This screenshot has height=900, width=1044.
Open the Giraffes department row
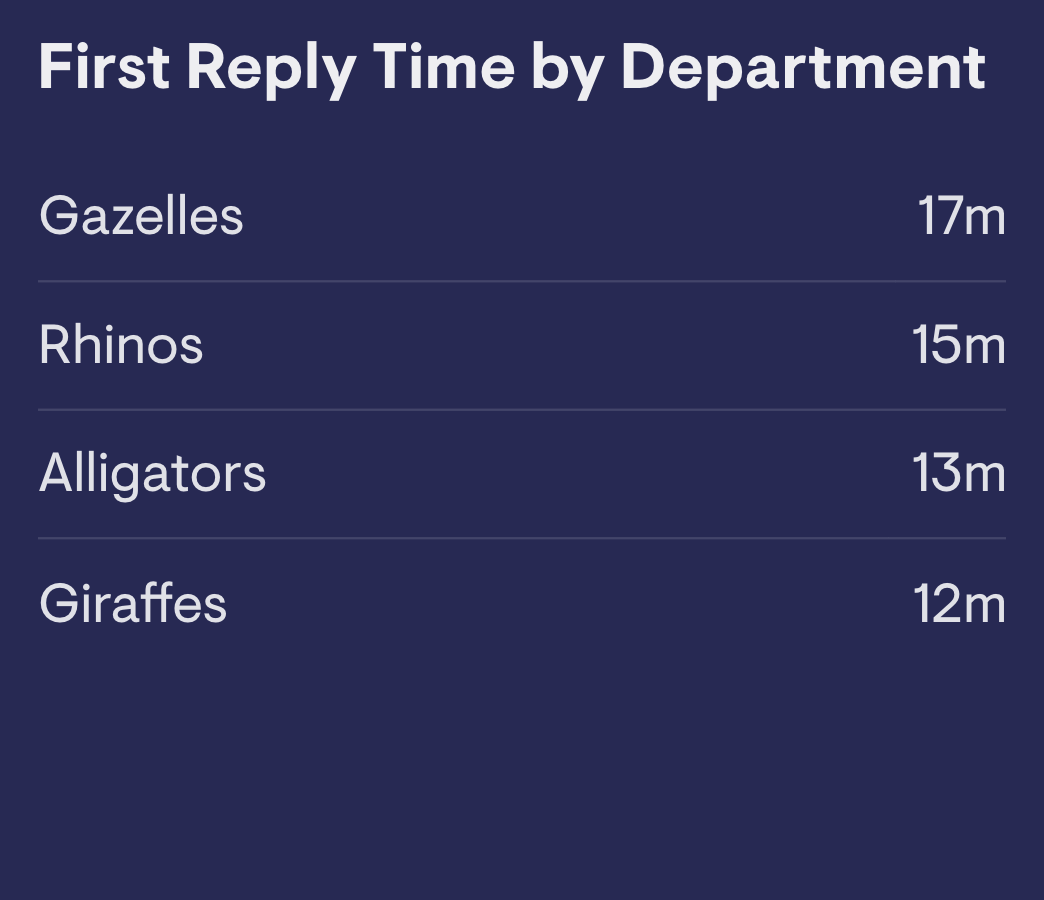coord(522,603)
